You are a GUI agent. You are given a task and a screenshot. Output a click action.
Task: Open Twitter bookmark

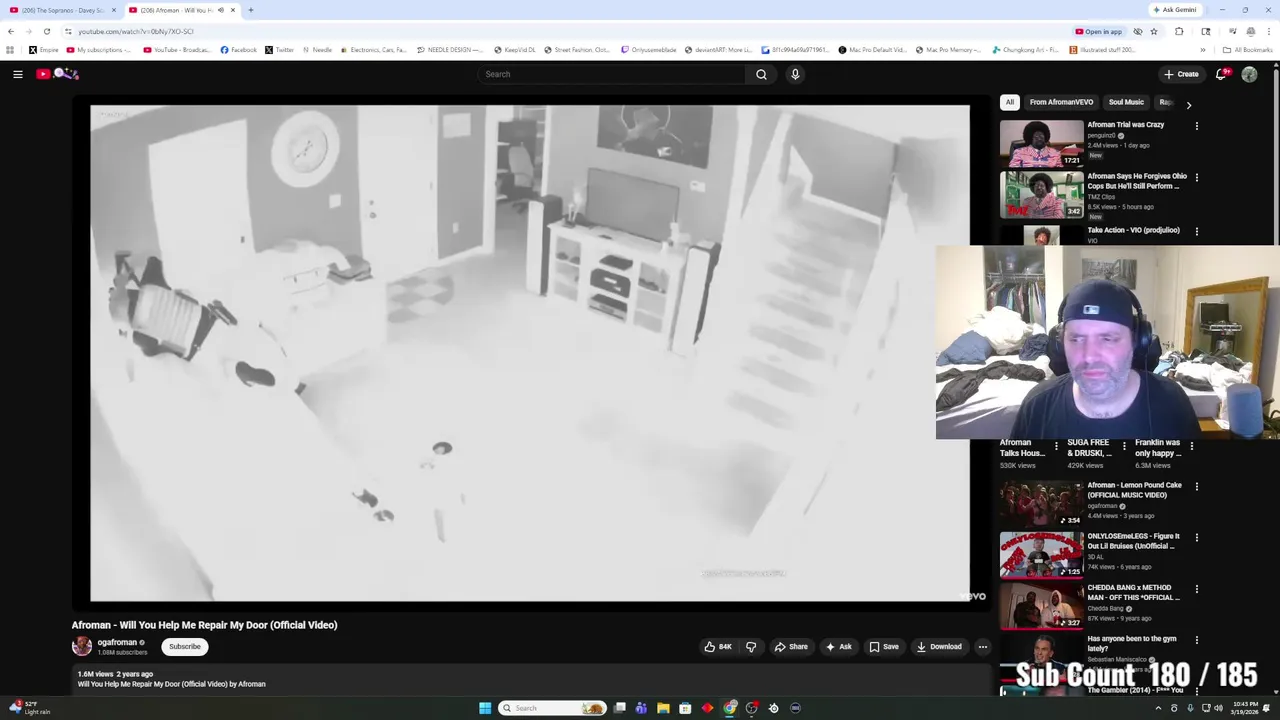[279, 49]
